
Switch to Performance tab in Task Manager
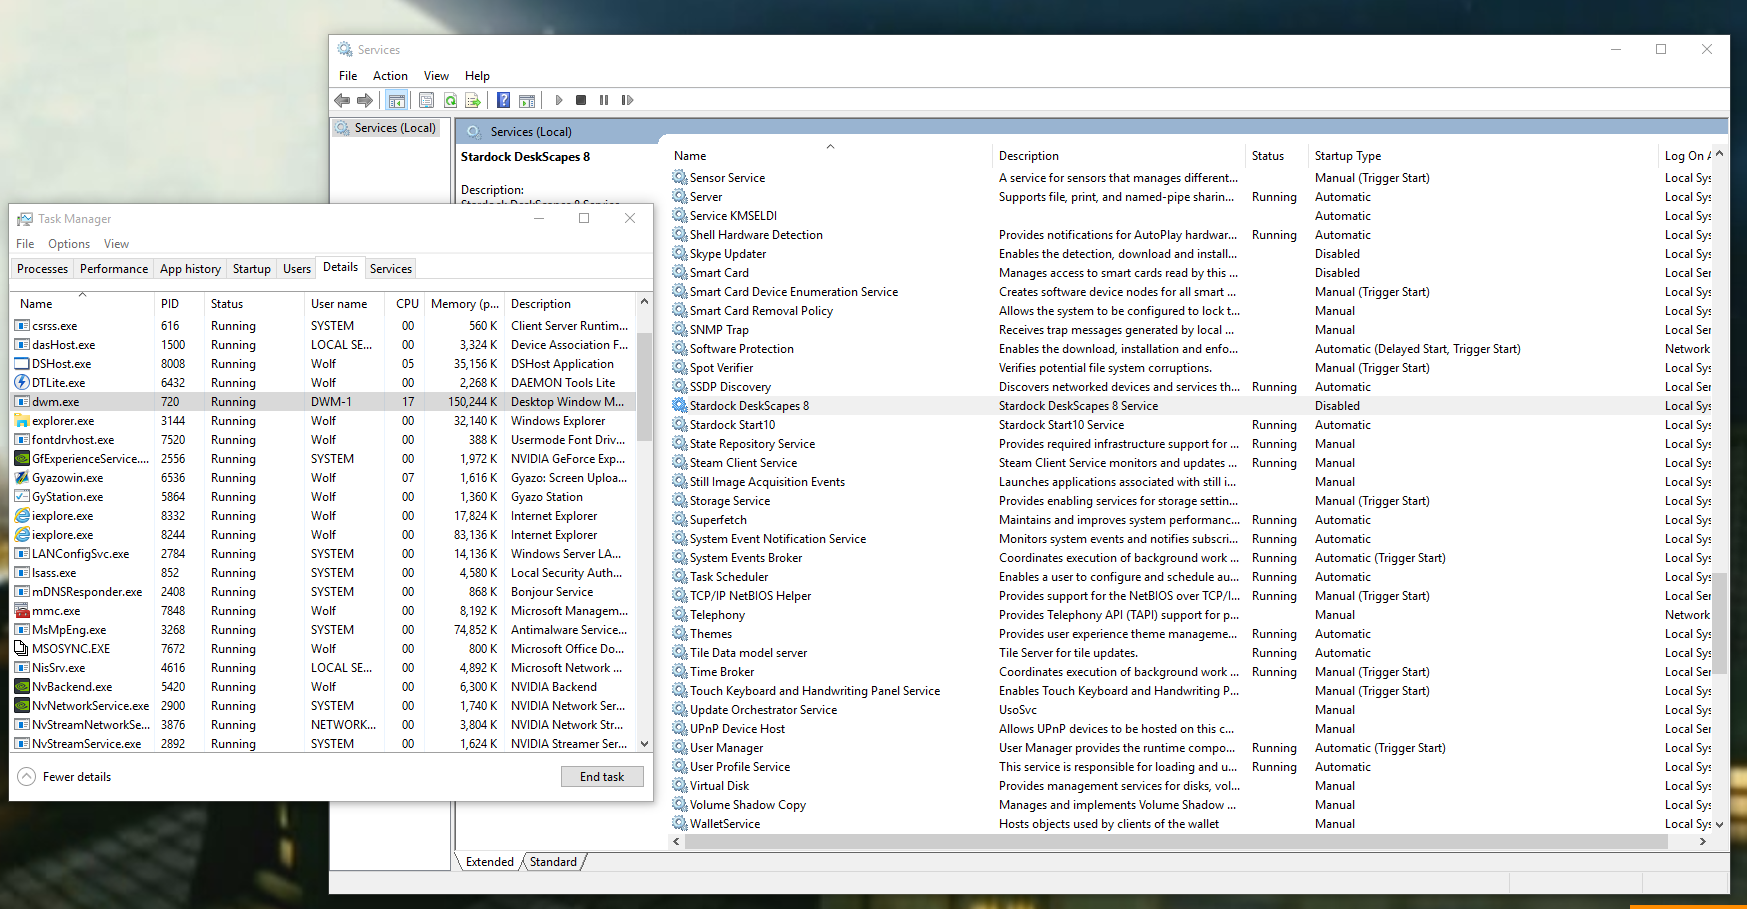[x=114, y=269]
